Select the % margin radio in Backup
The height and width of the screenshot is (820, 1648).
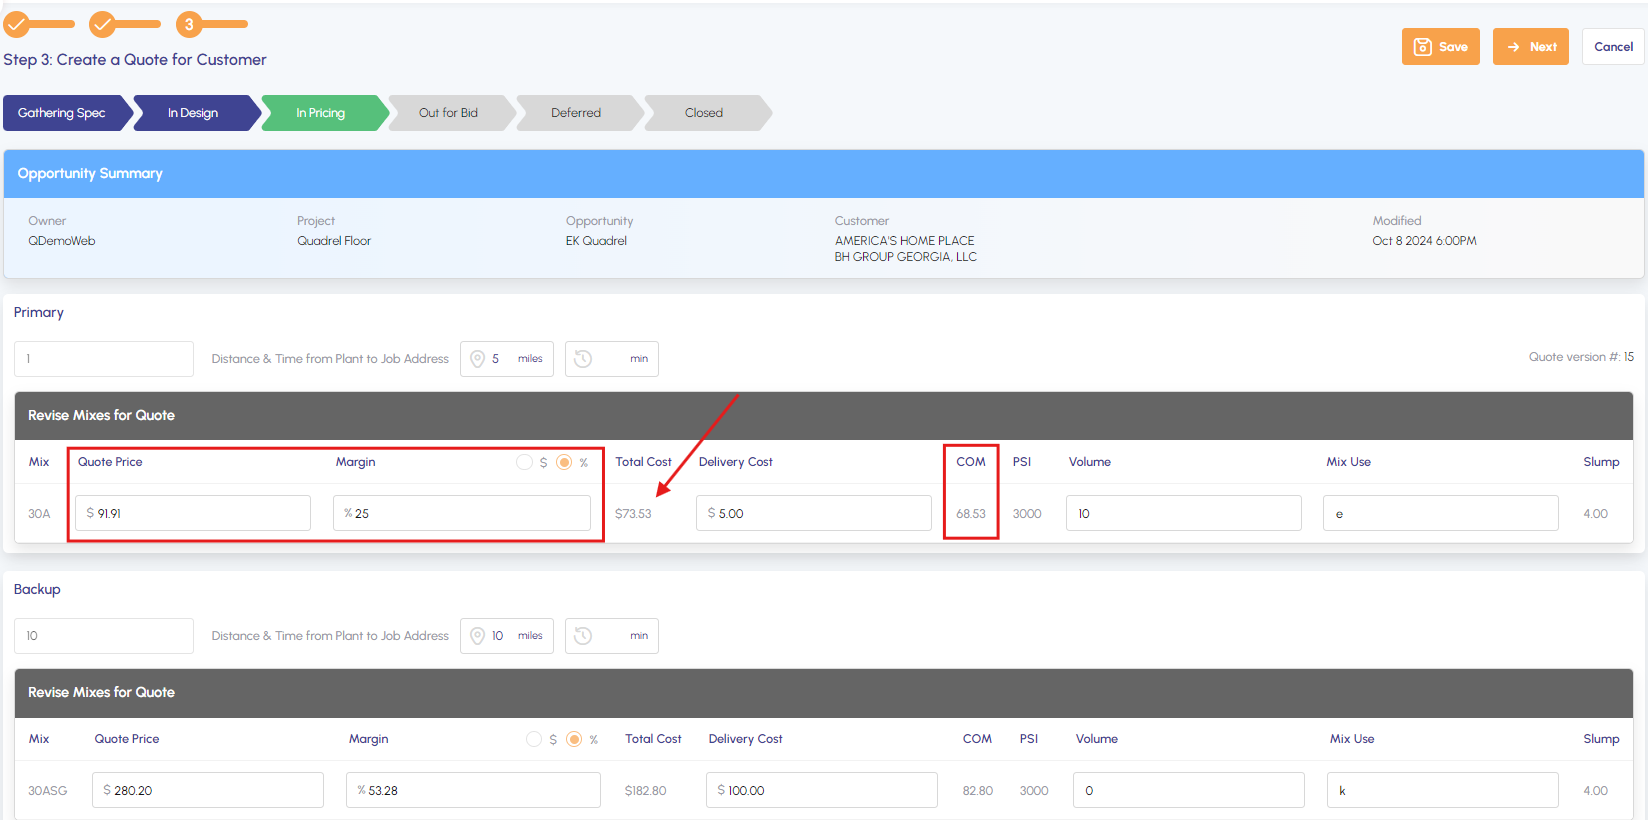[574, 739]
